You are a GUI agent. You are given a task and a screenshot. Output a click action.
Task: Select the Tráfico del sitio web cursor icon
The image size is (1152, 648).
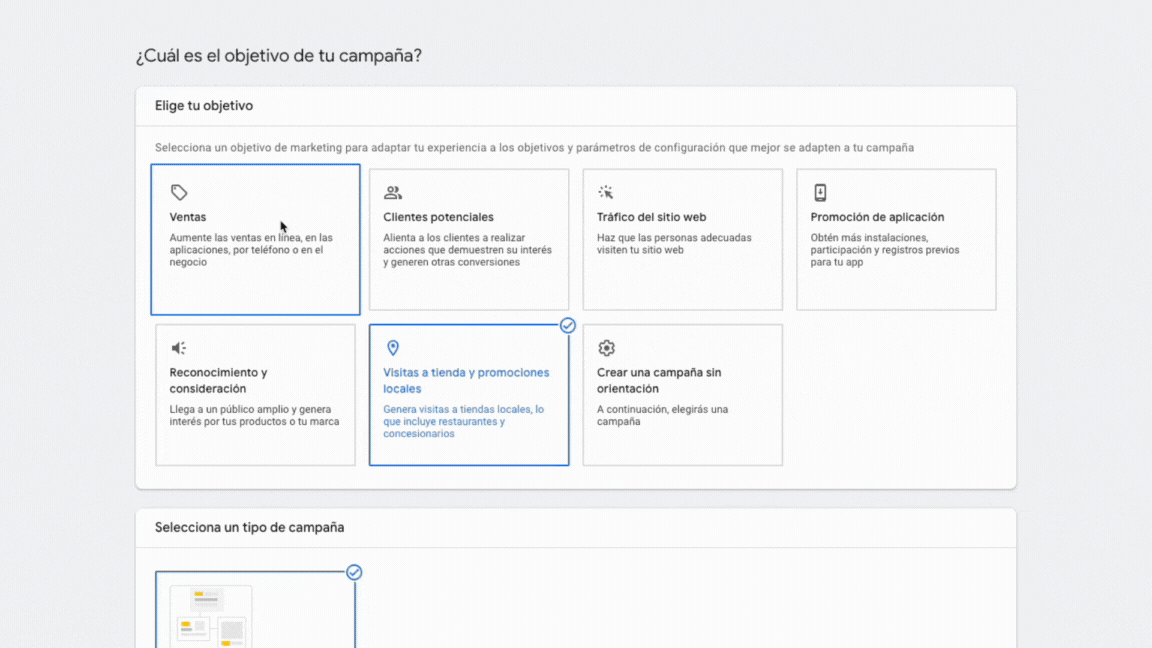pyautogui.click(x=606, y=191)
